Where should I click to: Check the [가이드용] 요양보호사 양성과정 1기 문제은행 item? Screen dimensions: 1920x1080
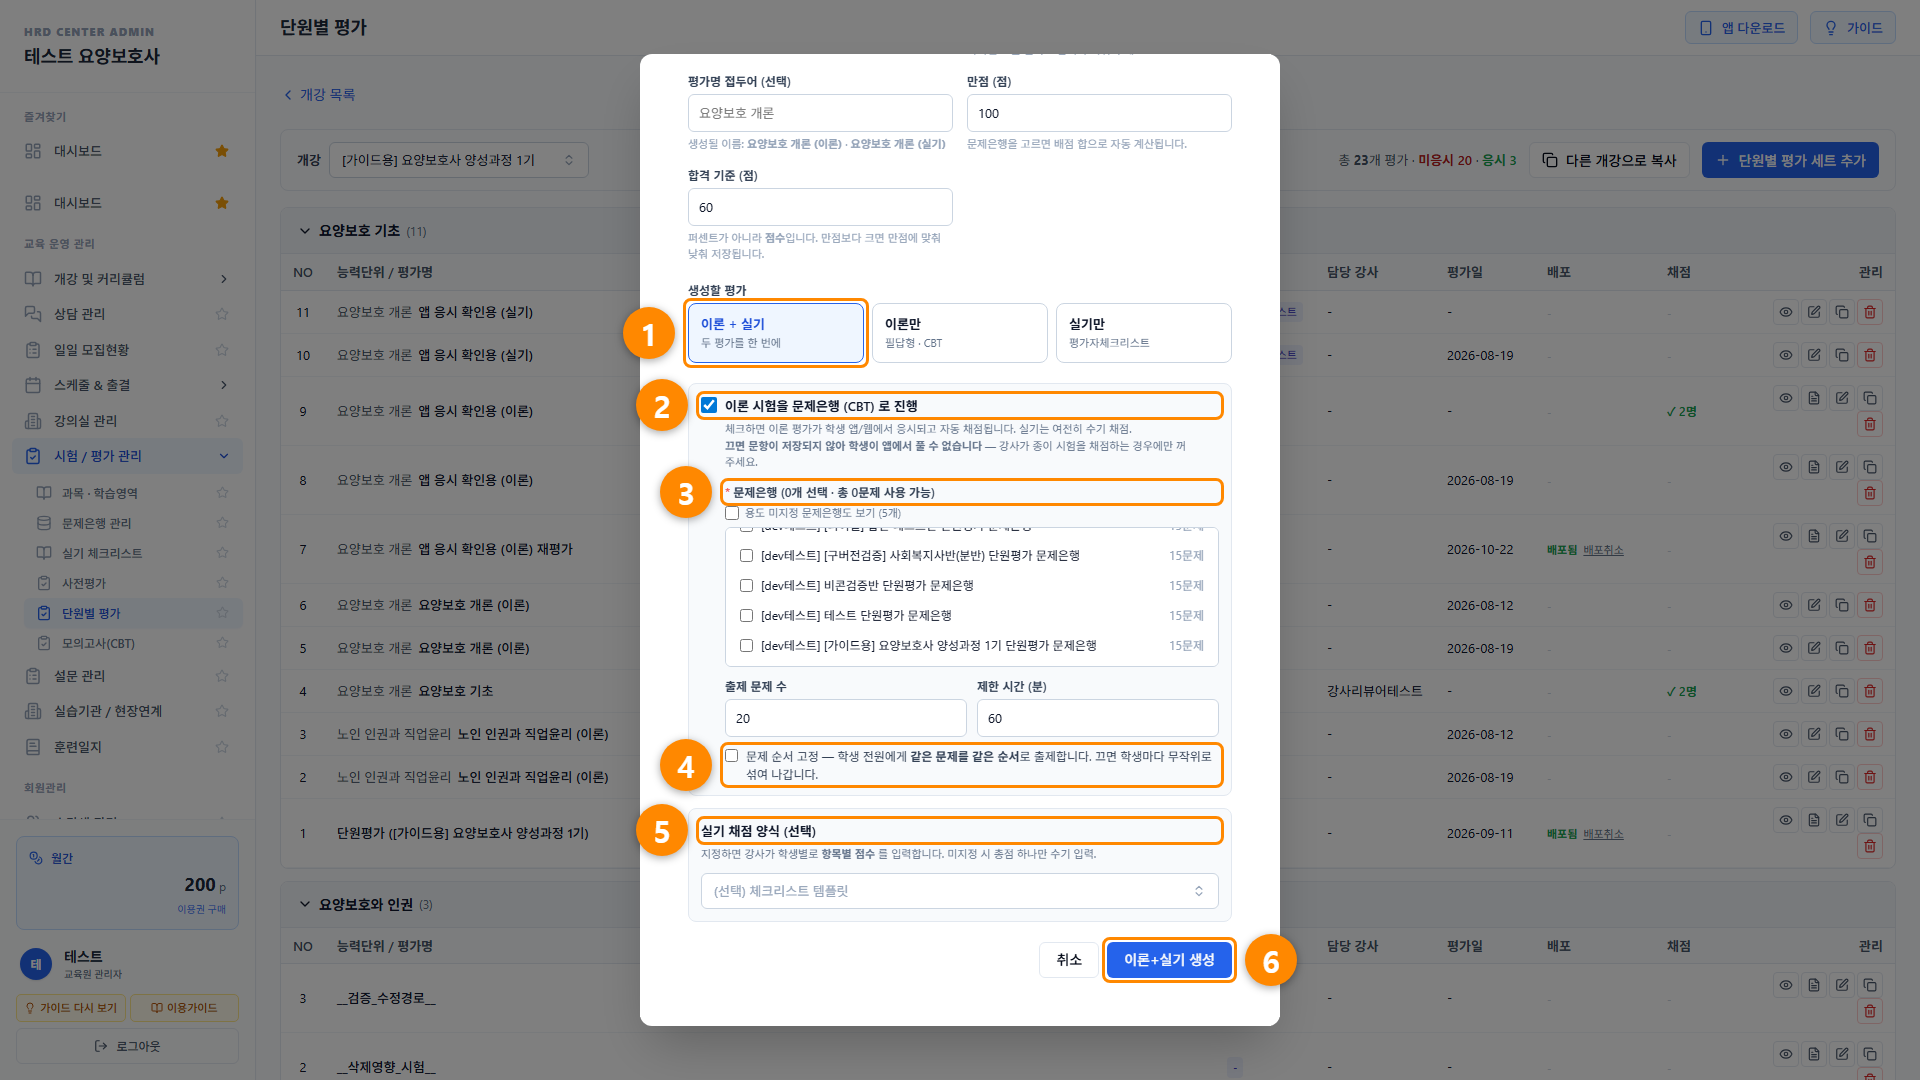click(746, 645)
